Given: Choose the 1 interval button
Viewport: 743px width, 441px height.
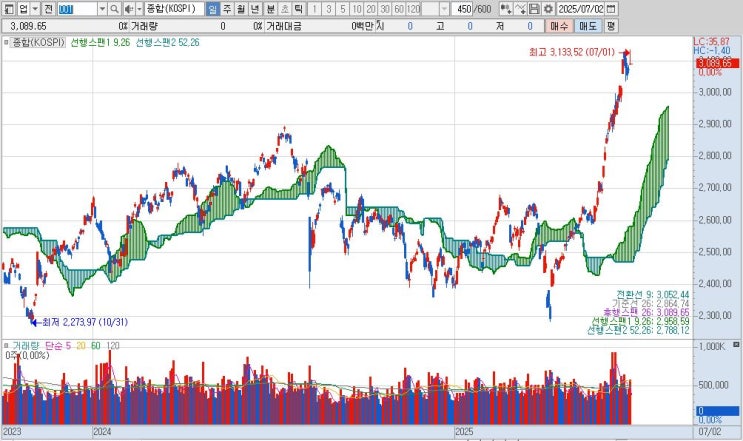Looking at the screenshot, I should coord(314,9).
